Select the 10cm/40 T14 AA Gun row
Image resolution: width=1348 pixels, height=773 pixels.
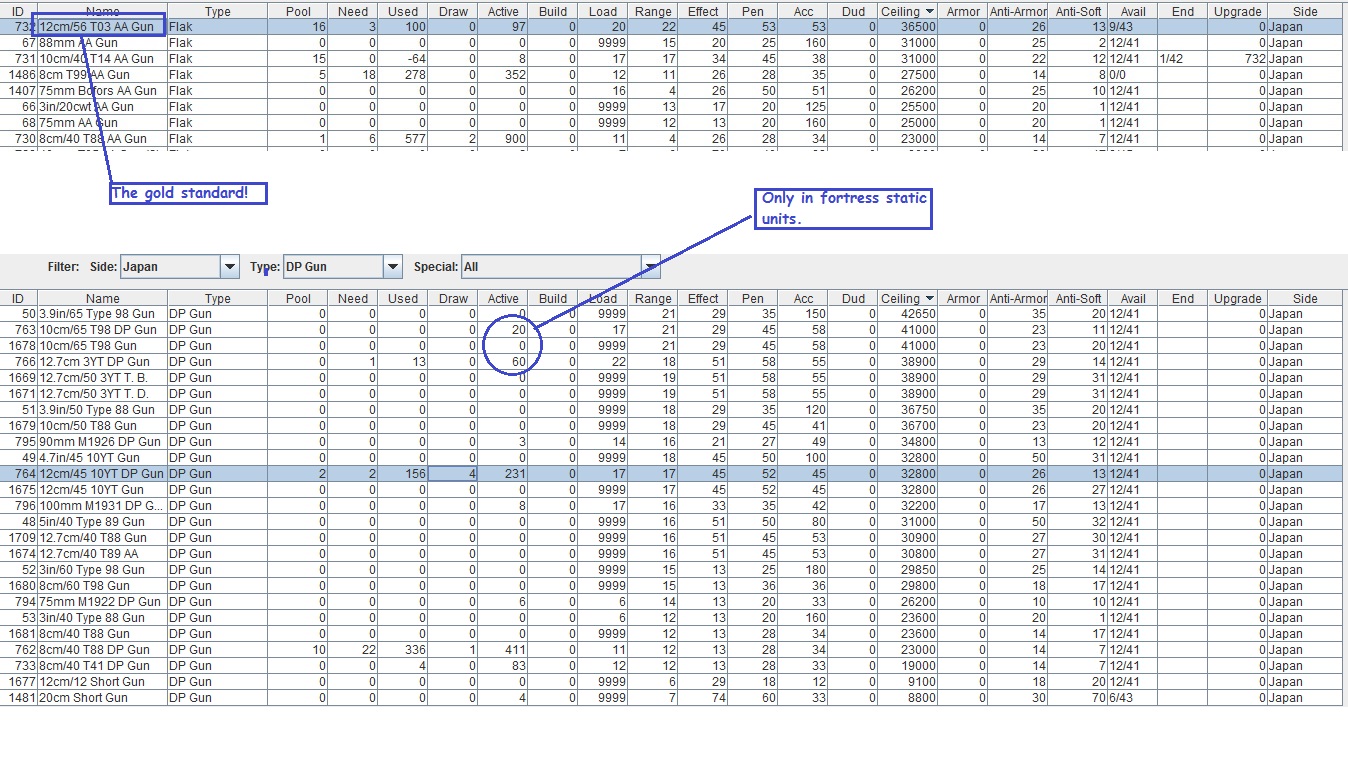671,59
